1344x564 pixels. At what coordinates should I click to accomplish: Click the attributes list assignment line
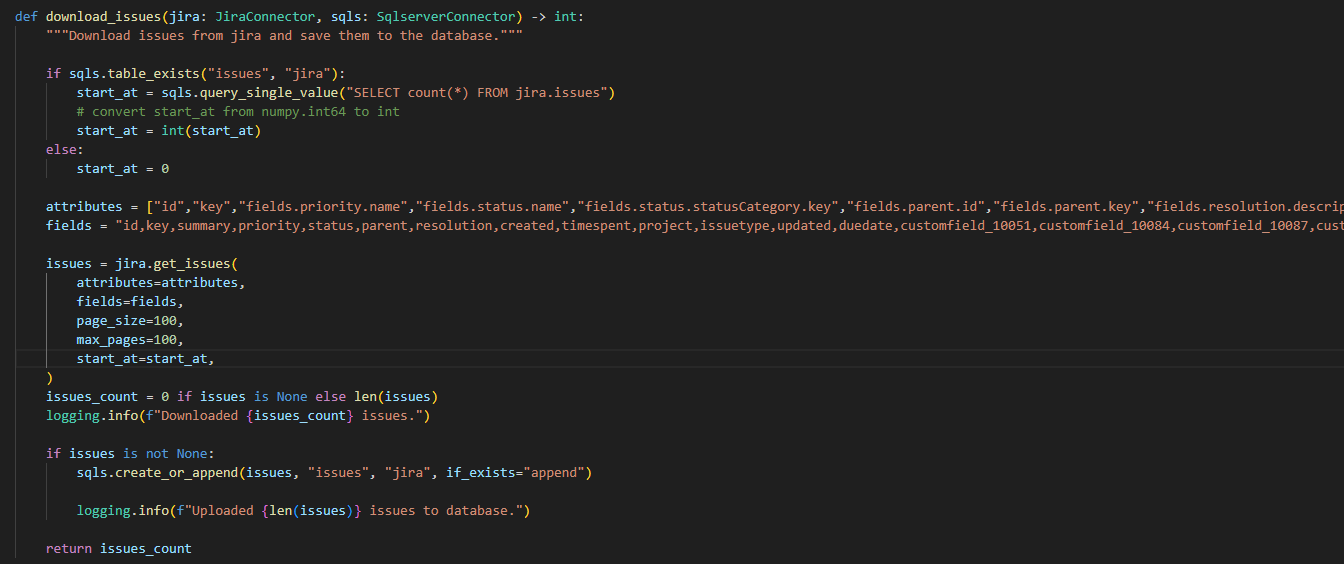[695, 207]
